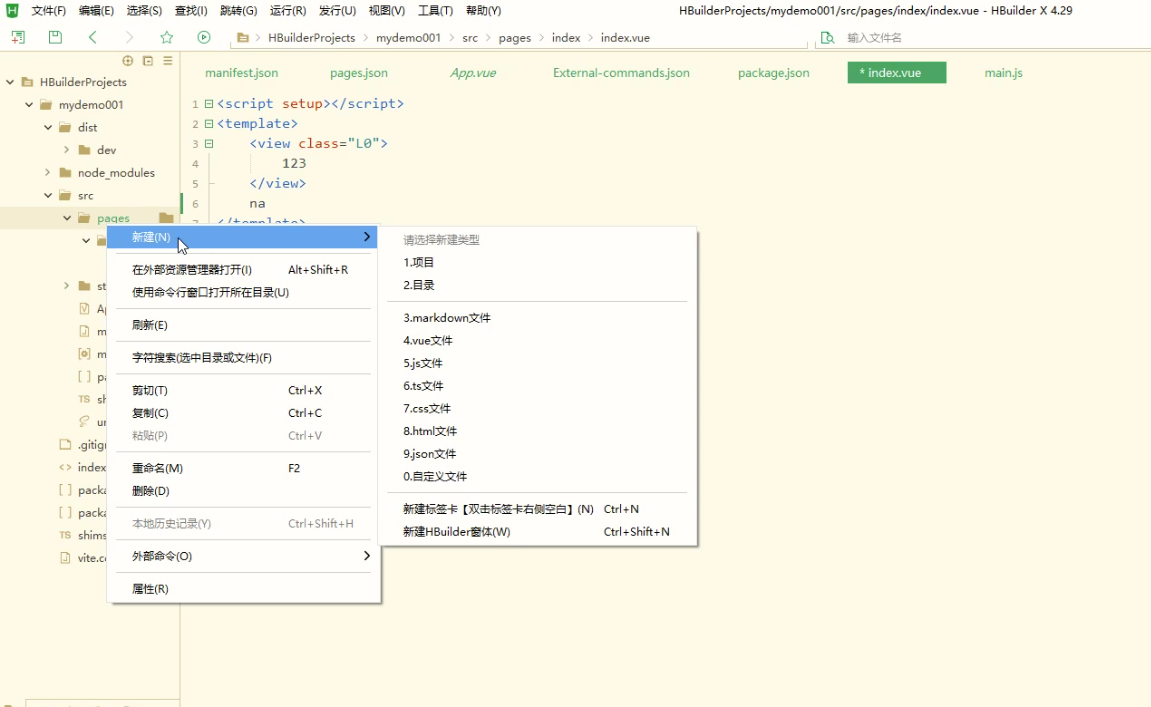Image resolution: width=1151 pixels, height=707 pixels.
Task: Open the 运行(R) menu
Action: 288,11
